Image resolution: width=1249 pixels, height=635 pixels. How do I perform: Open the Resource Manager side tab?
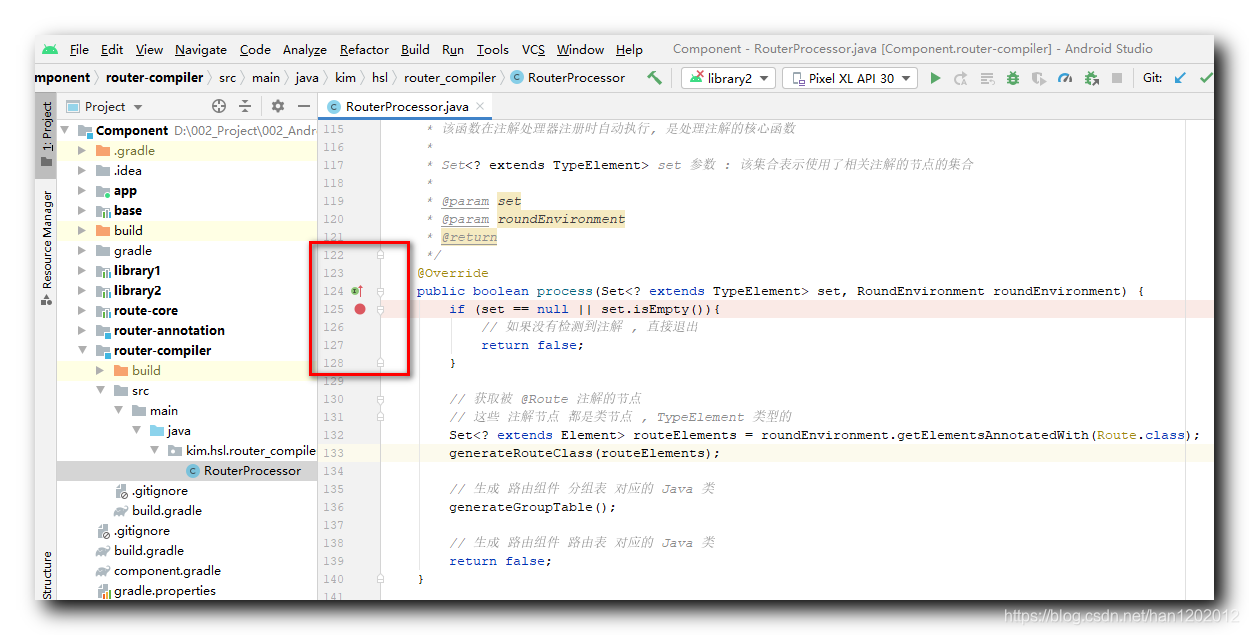point(46,246)
